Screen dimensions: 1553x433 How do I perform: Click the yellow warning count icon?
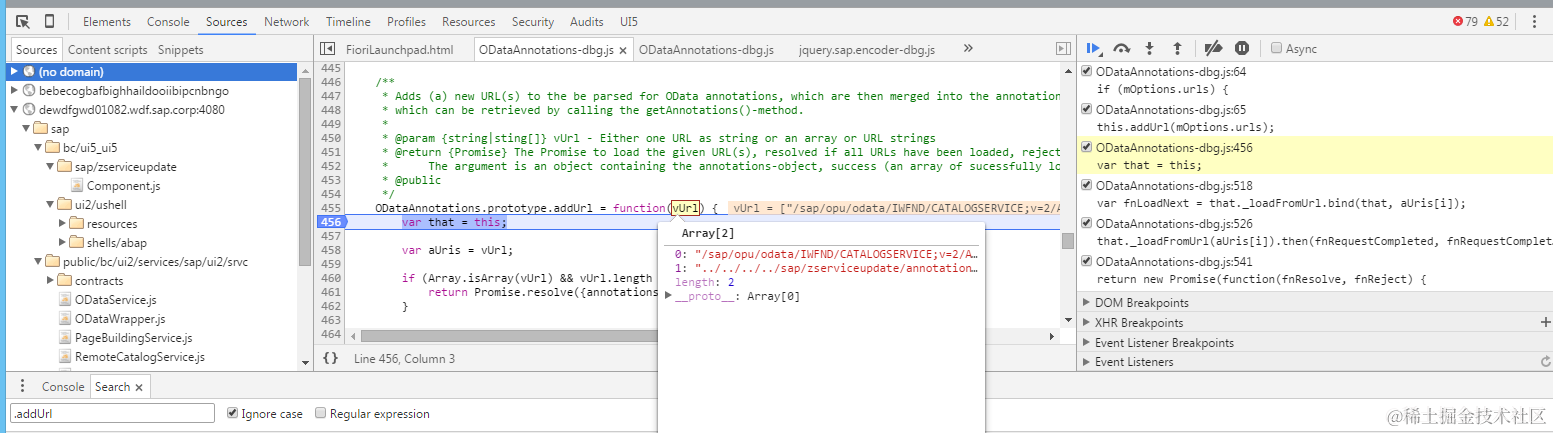[1489, 21]
